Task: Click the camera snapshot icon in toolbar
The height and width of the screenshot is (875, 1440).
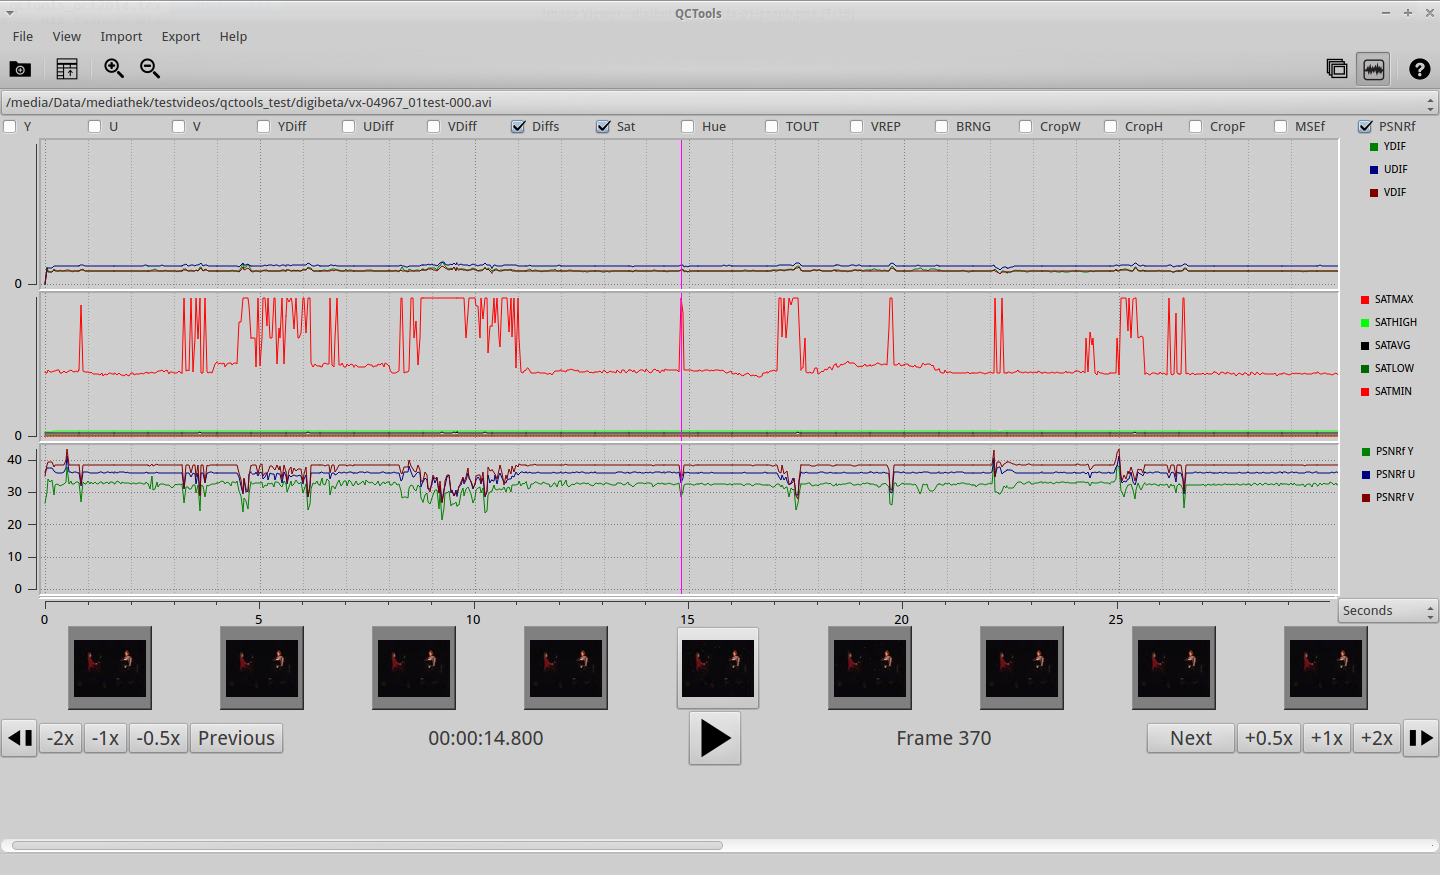Action: point(20,69)
